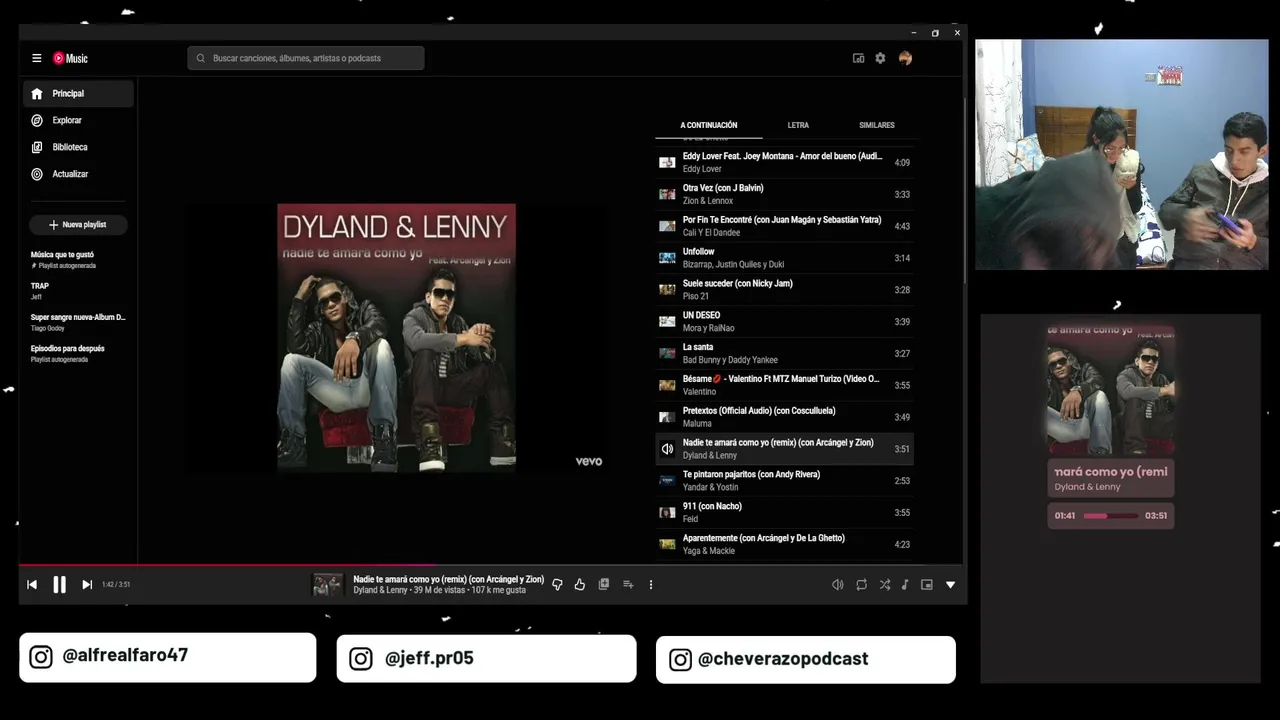Click the now-playing widget progress bar

[1111, 516]
